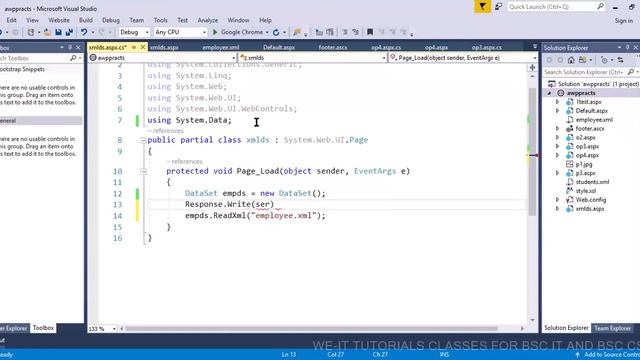The image size is (640, 360).
Task: Close the xmlds.aspx.cs tab
Action: tap(143, 47)
